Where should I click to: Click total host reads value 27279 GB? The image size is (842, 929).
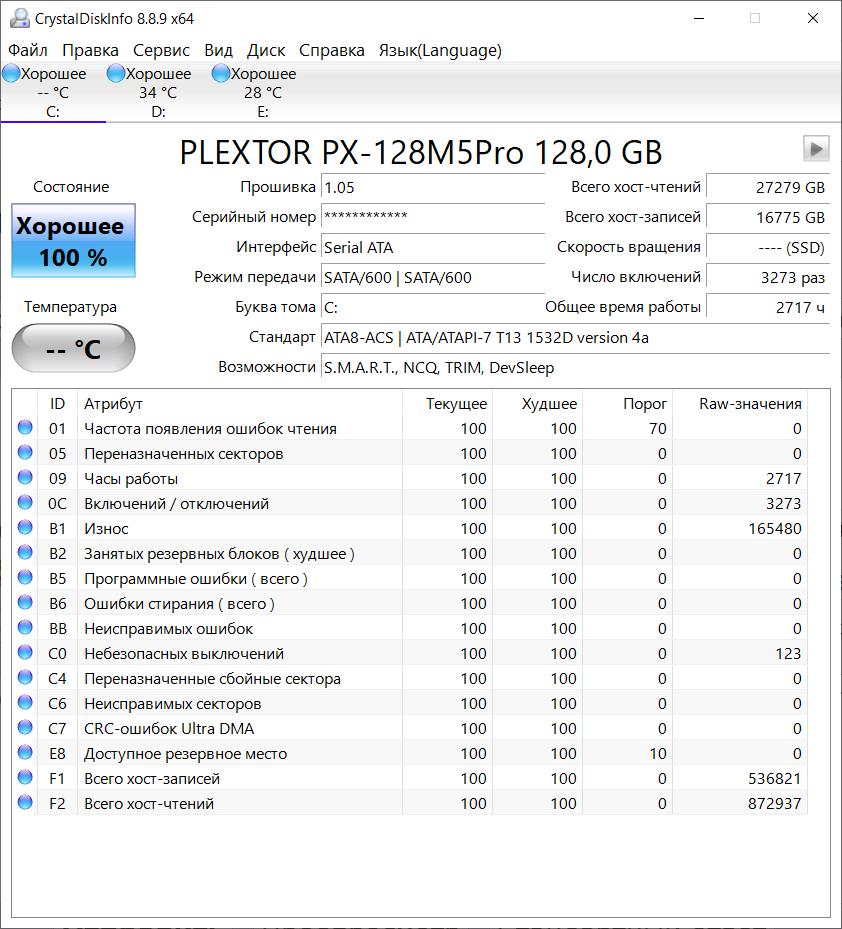pyautogui.click(x=768, y=188)
